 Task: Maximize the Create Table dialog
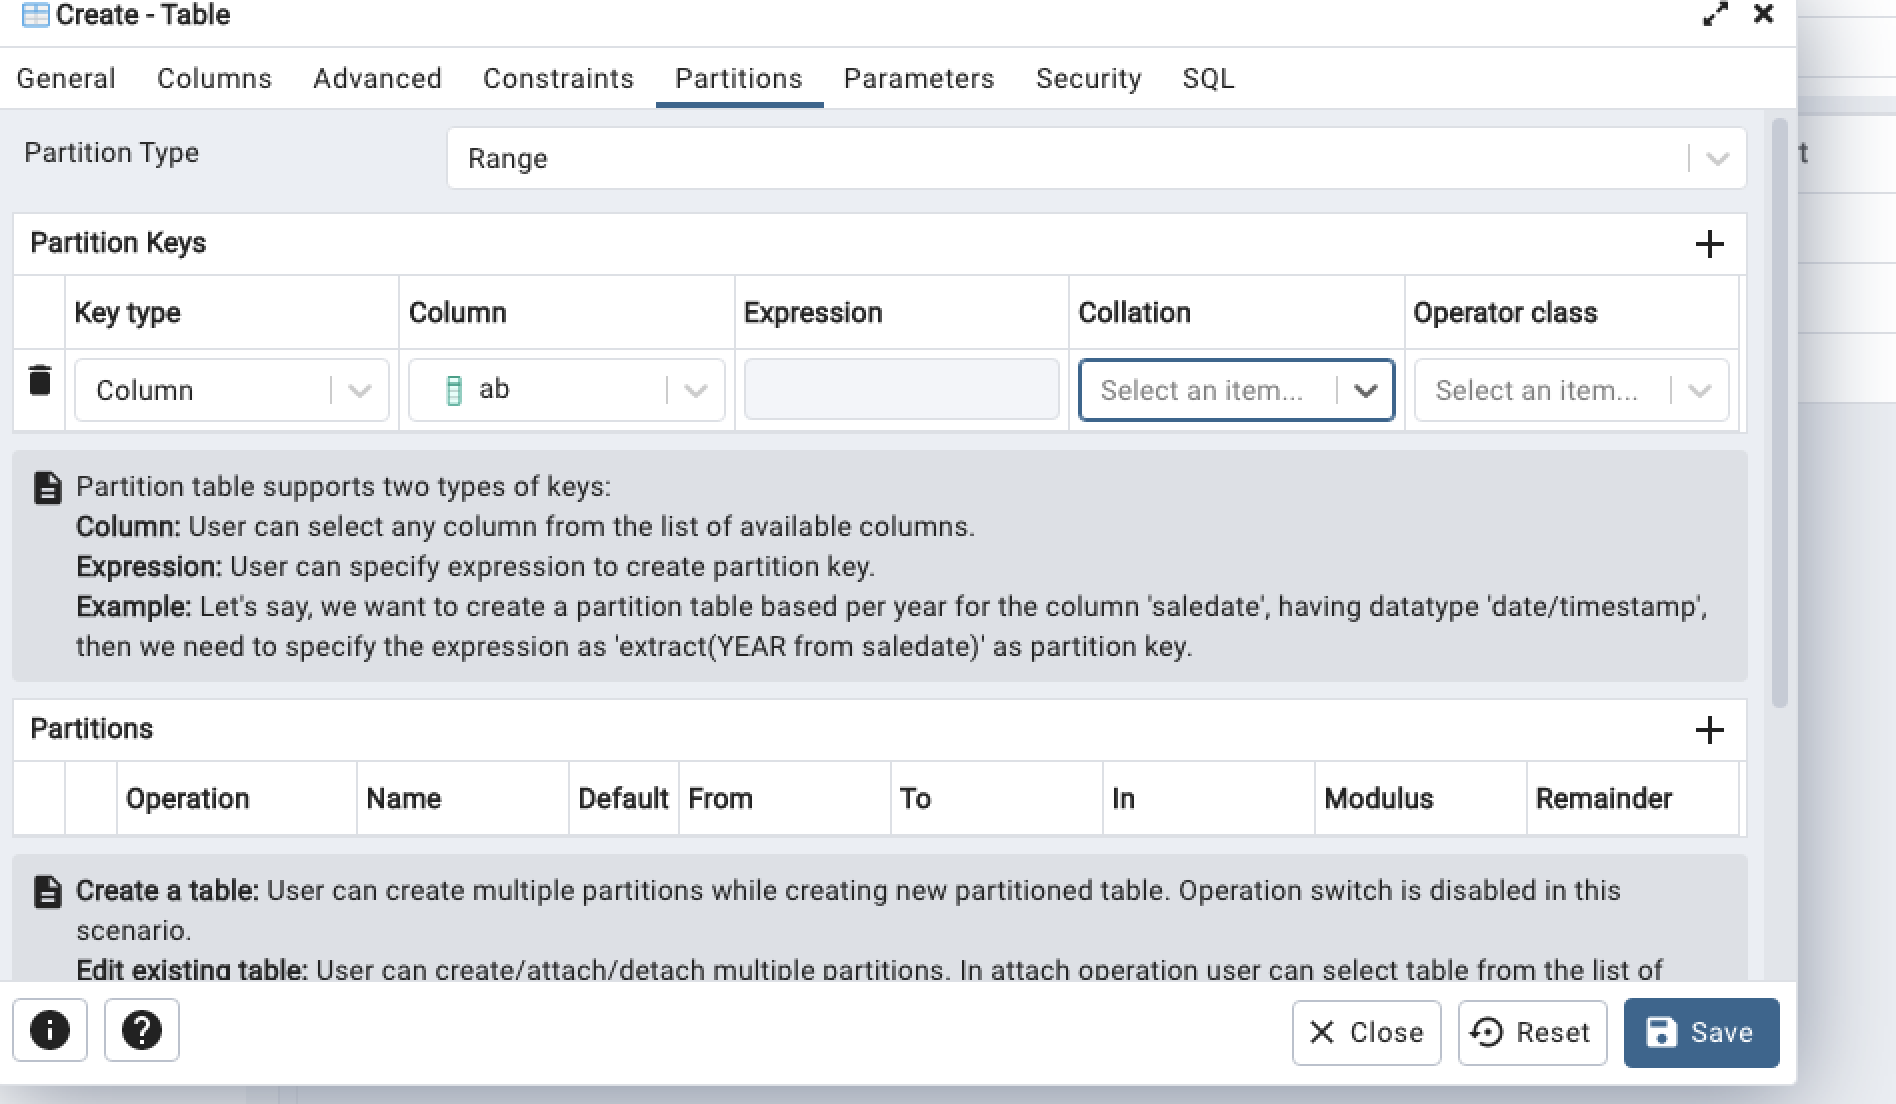[1717, 15]
